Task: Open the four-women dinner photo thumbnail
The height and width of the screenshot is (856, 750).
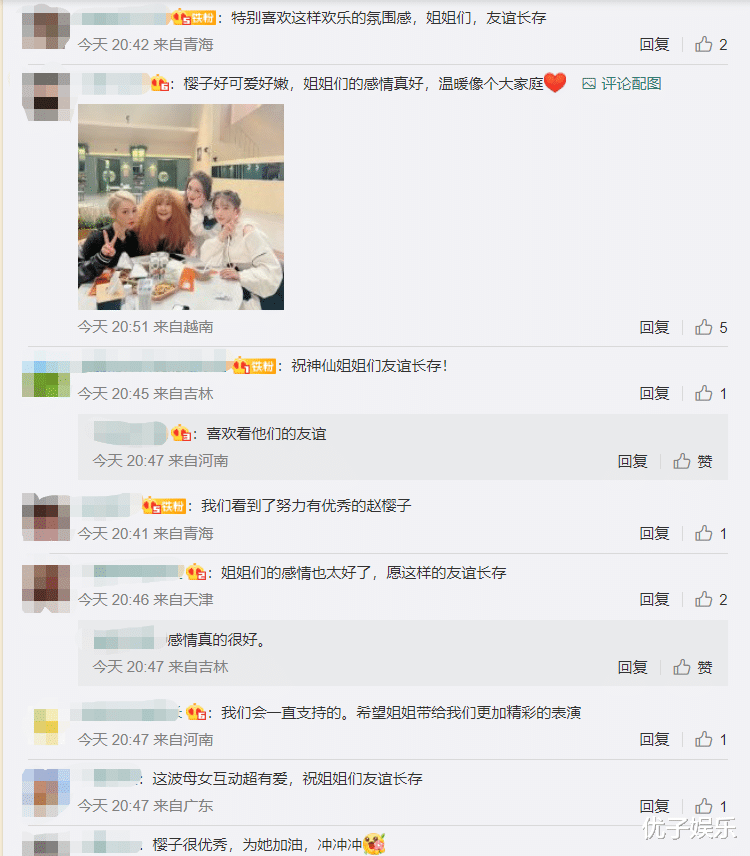Action: pyautogui.click(x=181, y=207)
